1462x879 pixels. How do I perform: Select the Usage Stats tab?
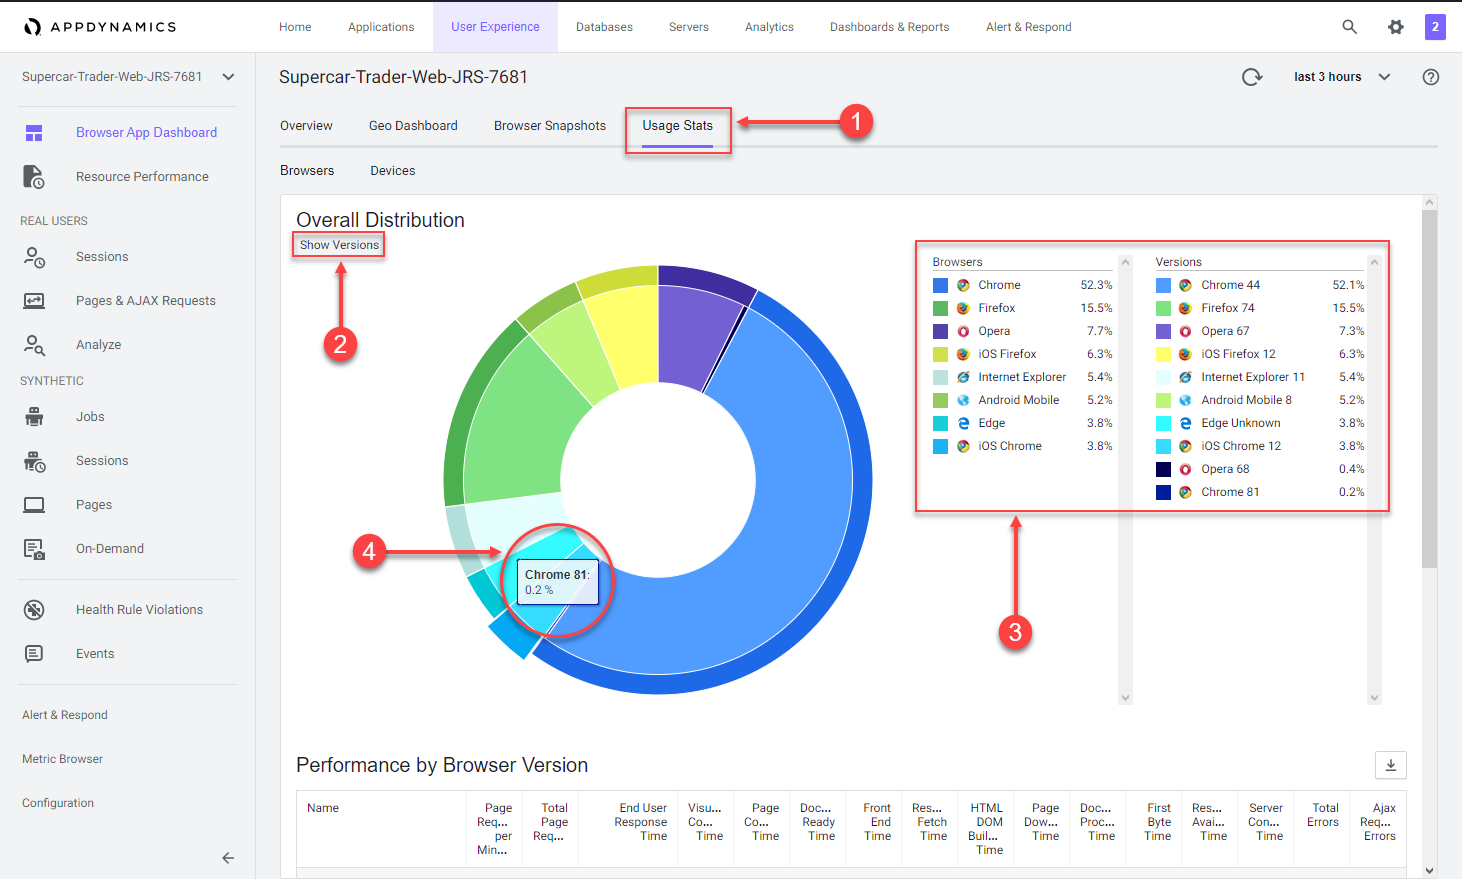[x=678, y=126]
